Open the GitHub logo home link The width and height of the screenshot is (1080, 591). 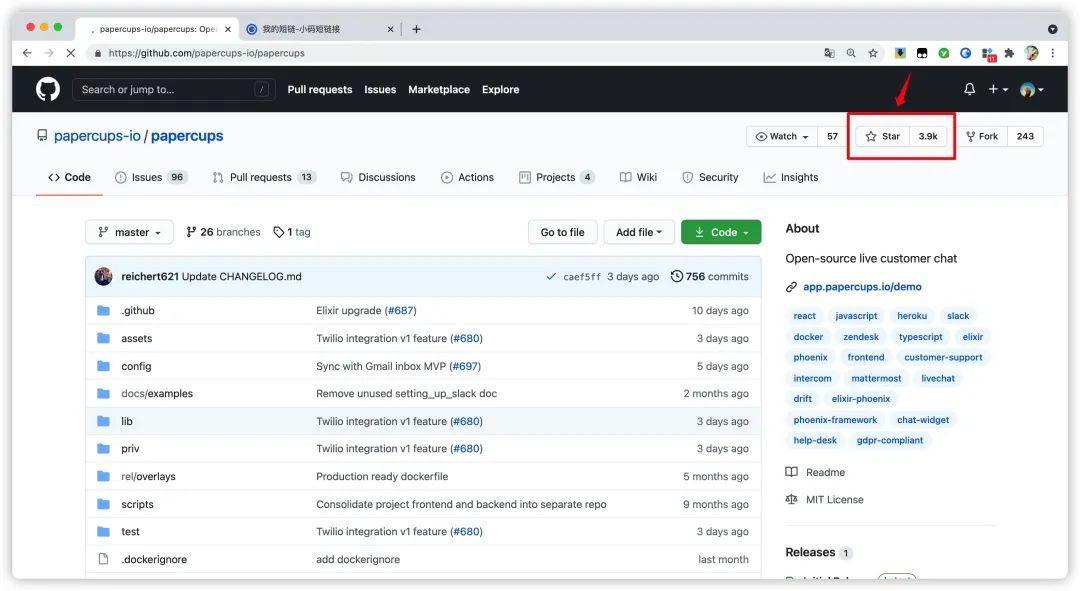click(x=48, y=90)
